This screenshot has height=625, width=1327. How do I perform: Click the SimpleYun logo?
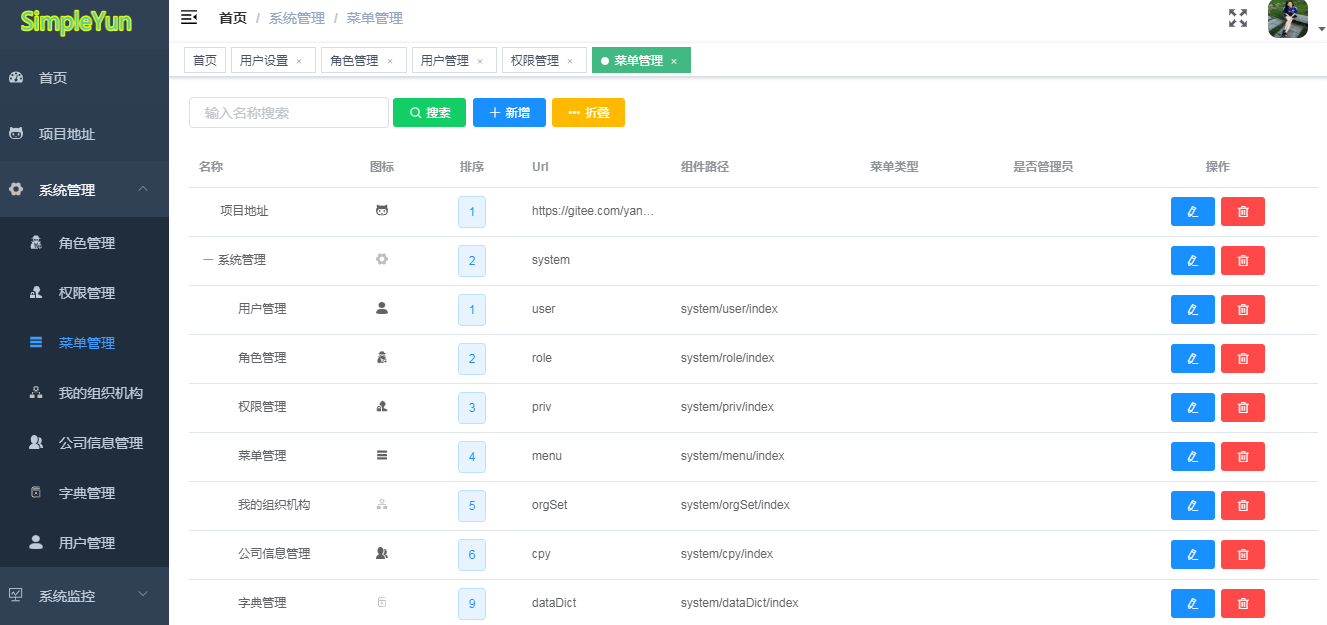pos(76,21)
